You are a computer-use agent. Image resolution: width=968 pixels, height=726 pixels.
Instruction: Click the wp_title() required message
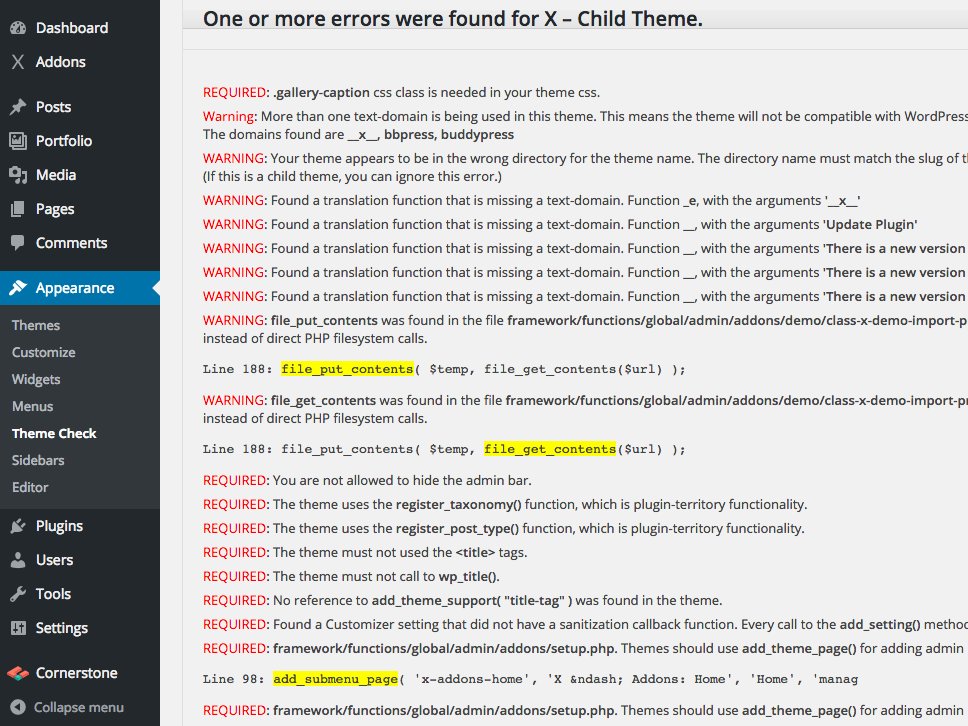(x=351, y=577)
